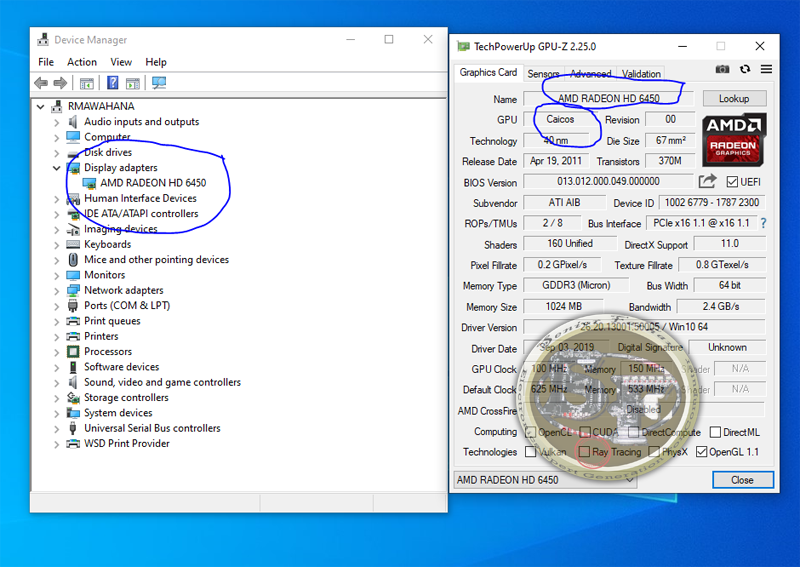Viewport: 800px width, 567px height.
Task: Click the Name field AMD RADEON HD 6450
Action: 609,98
